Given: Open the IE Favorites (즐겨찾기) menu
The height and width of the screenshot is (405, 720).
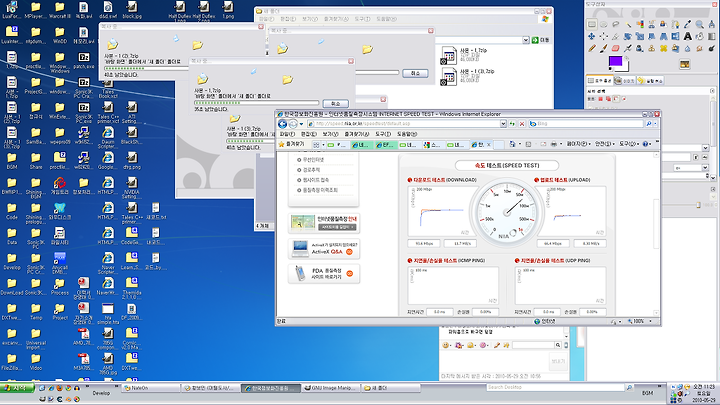Looking at the screenshot, I should [357, 134].
